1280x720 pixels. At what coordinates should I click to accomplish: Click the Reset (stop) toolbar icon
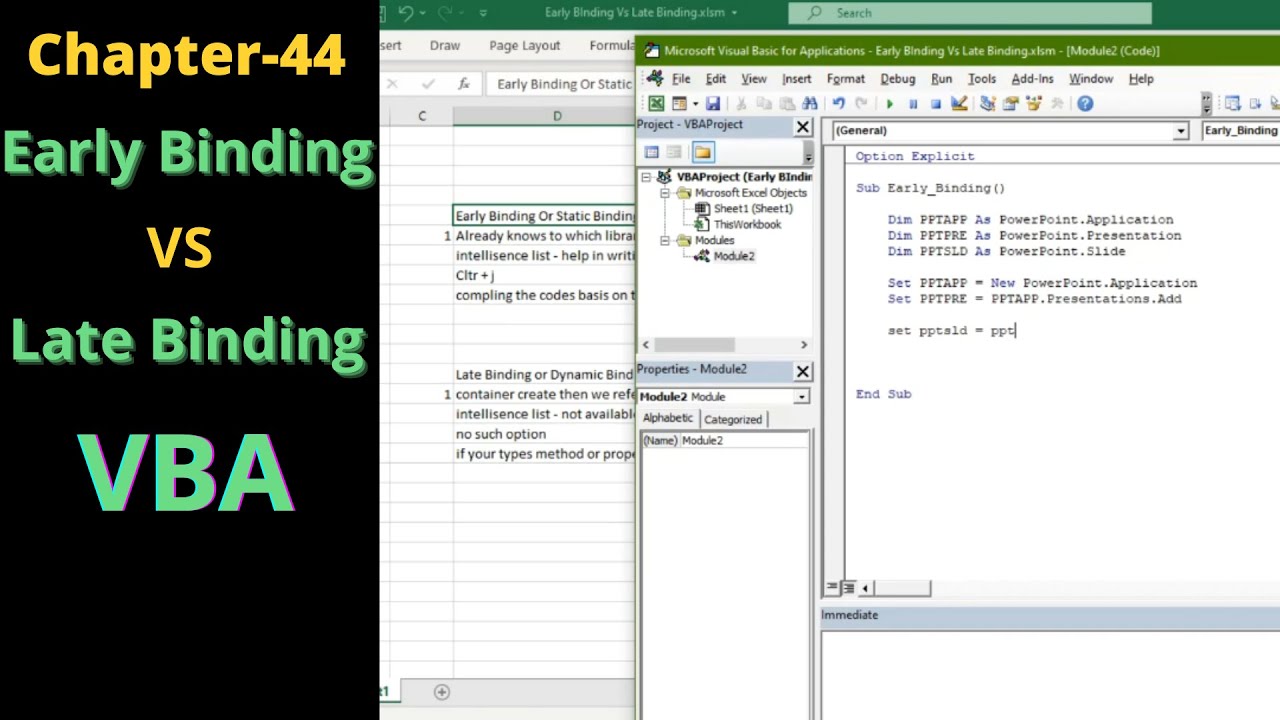point(936,104)
